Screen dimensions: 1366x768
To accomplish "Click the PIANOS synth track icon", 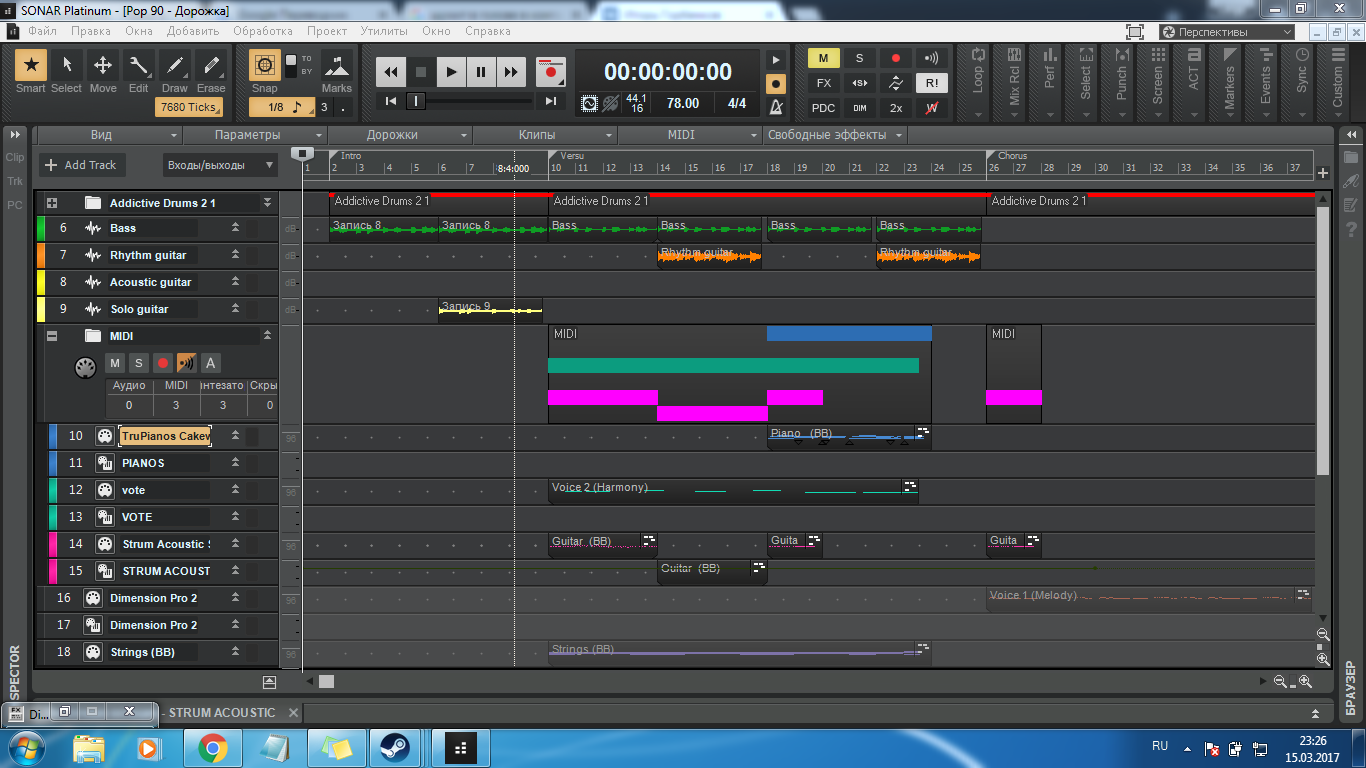I will (104, 463).
